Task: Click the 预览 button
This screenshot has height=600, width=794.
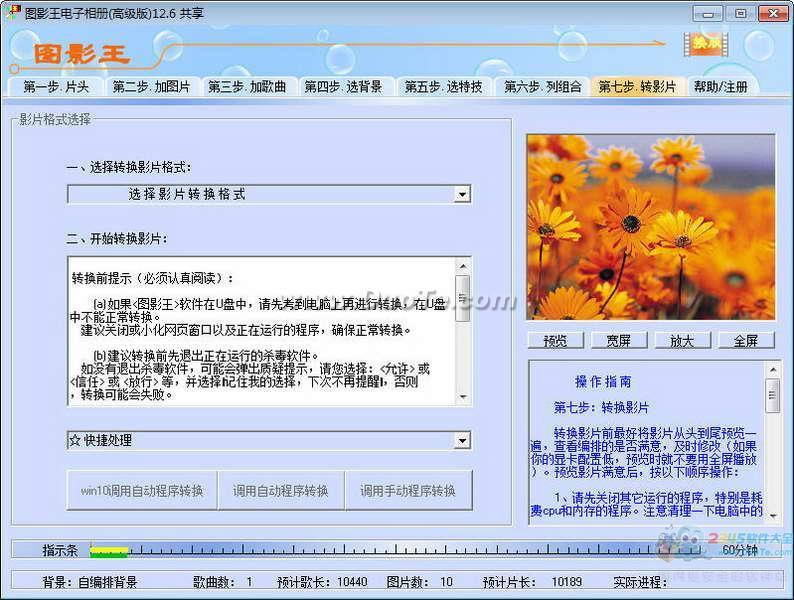Action: [555, 341]
